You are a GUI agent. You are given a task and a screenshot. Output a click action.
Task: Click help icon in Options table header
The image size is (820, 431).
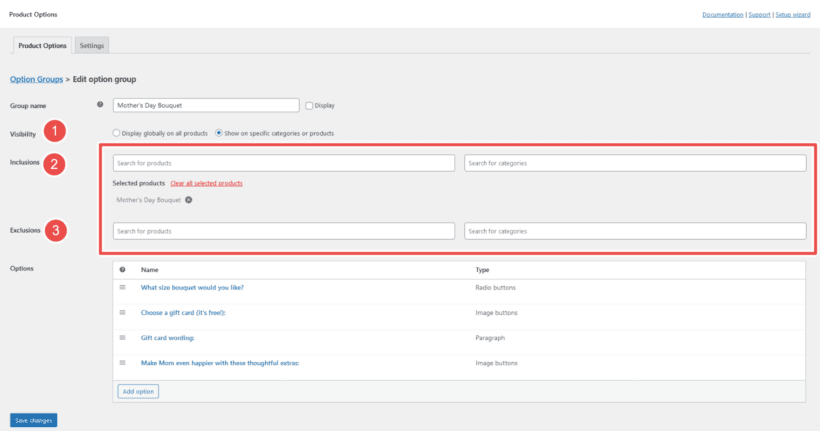(123, 270)
